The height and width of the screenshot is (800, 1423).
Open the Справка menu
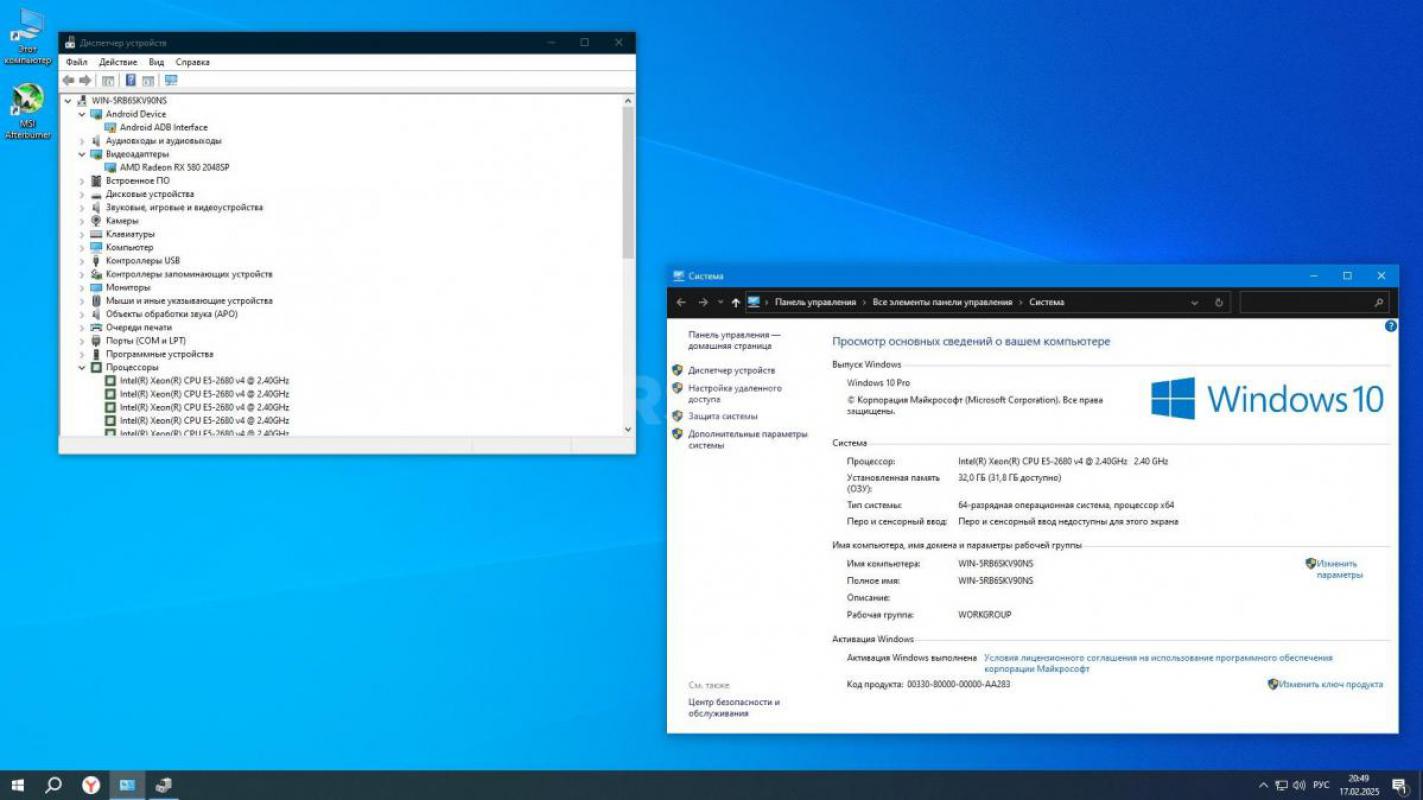(193, 62)
